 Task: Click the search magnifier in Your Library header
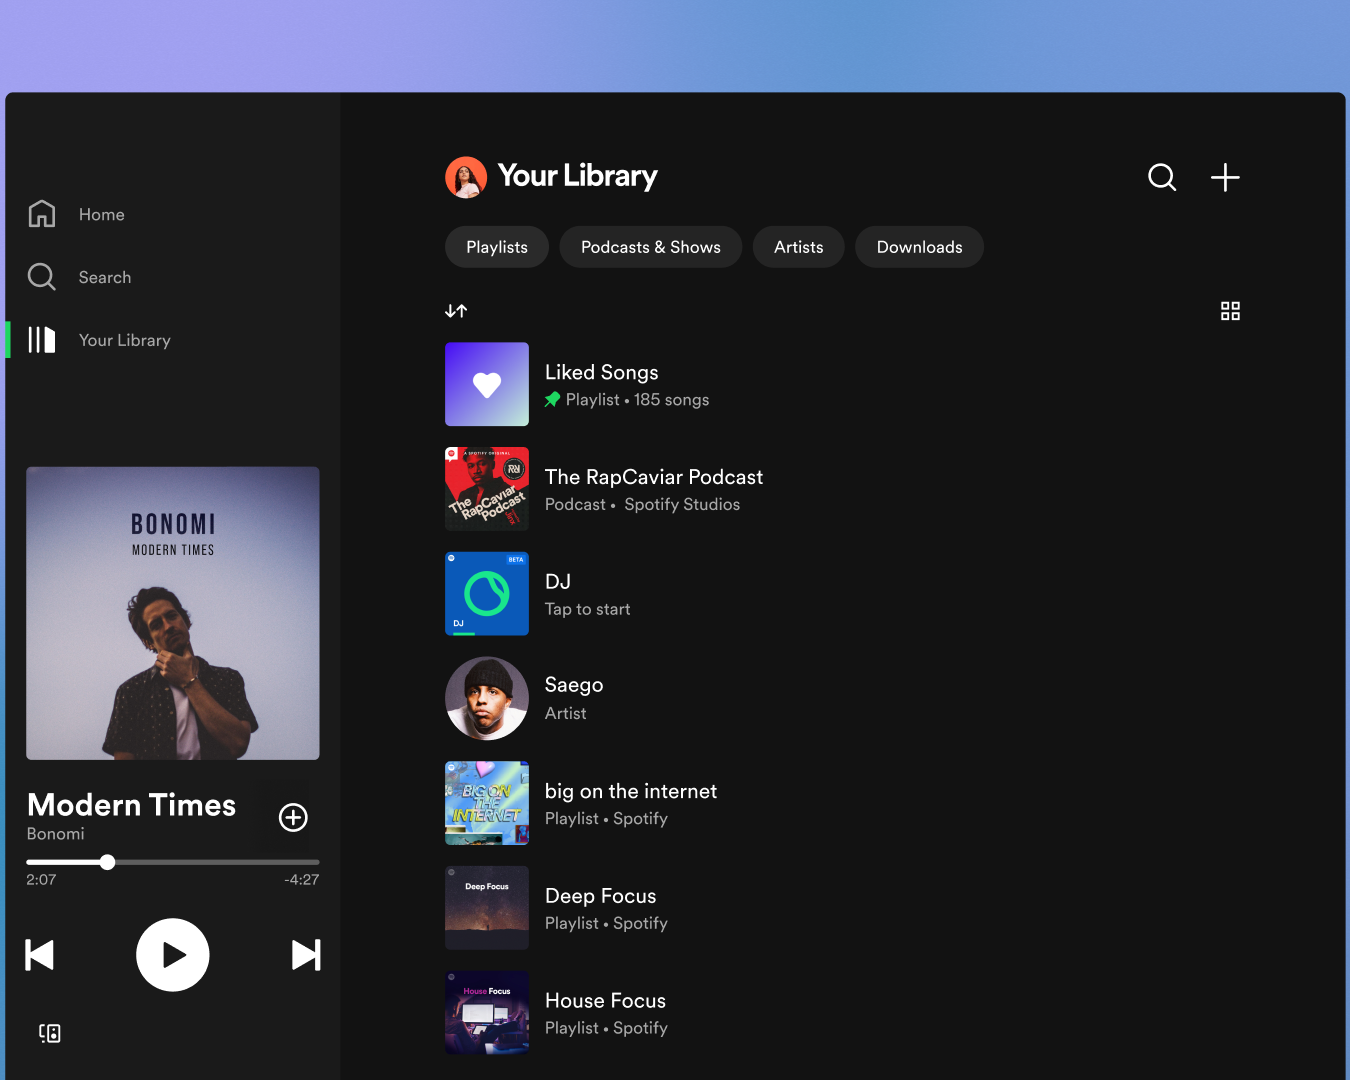pos(1161,177)
